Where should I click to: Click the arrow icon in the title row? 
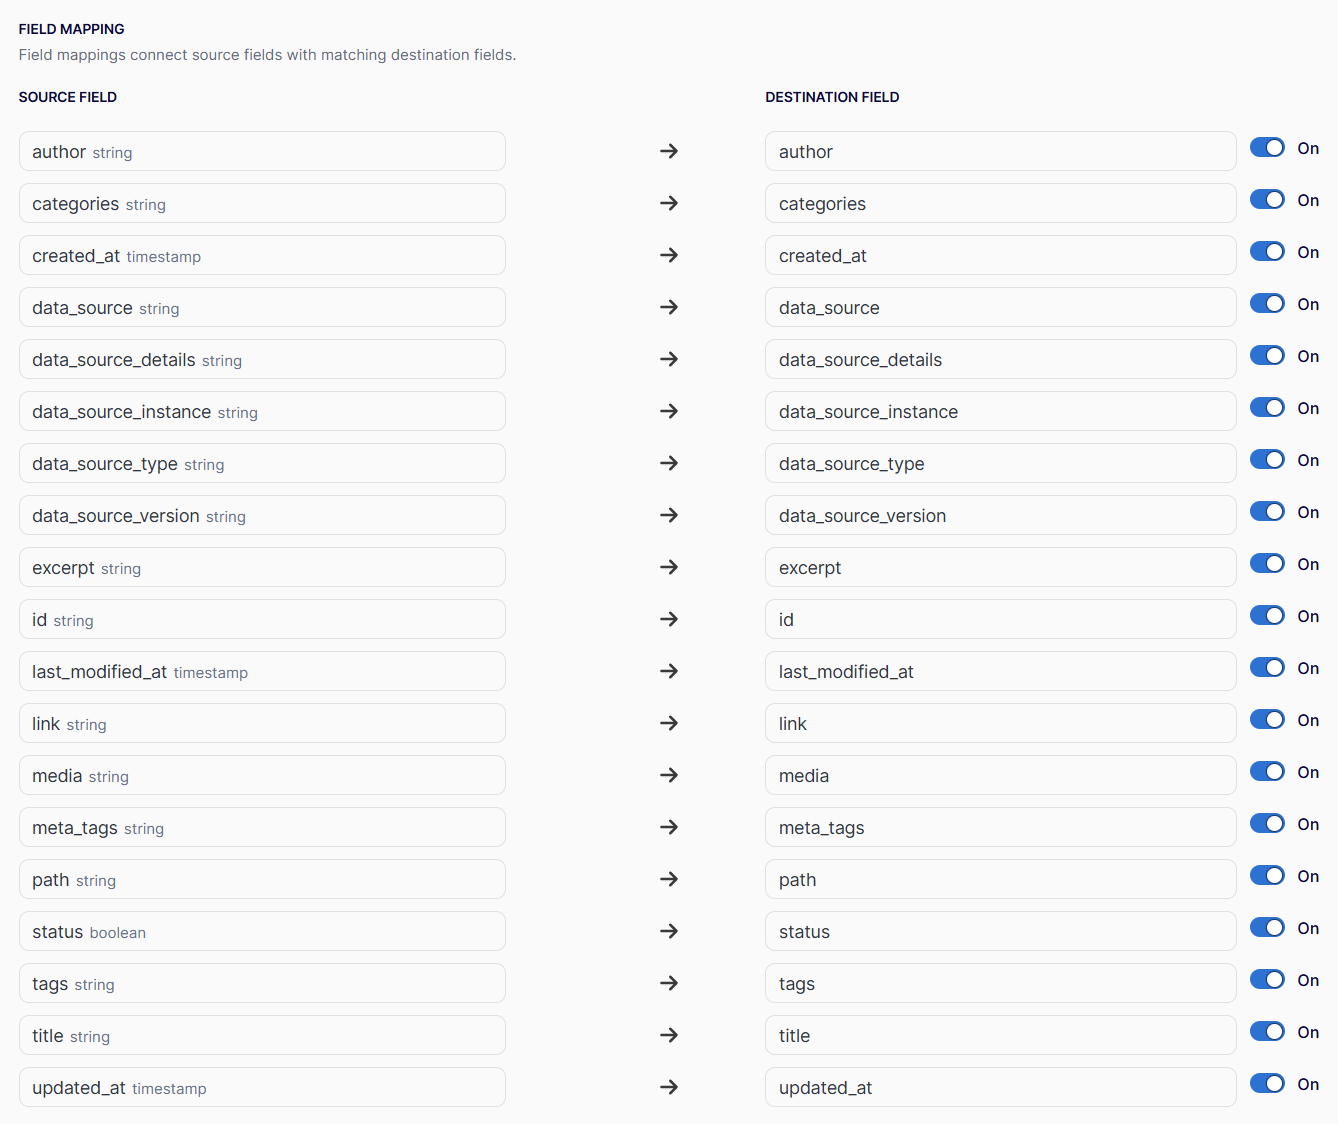click(x=669, y=1035)
